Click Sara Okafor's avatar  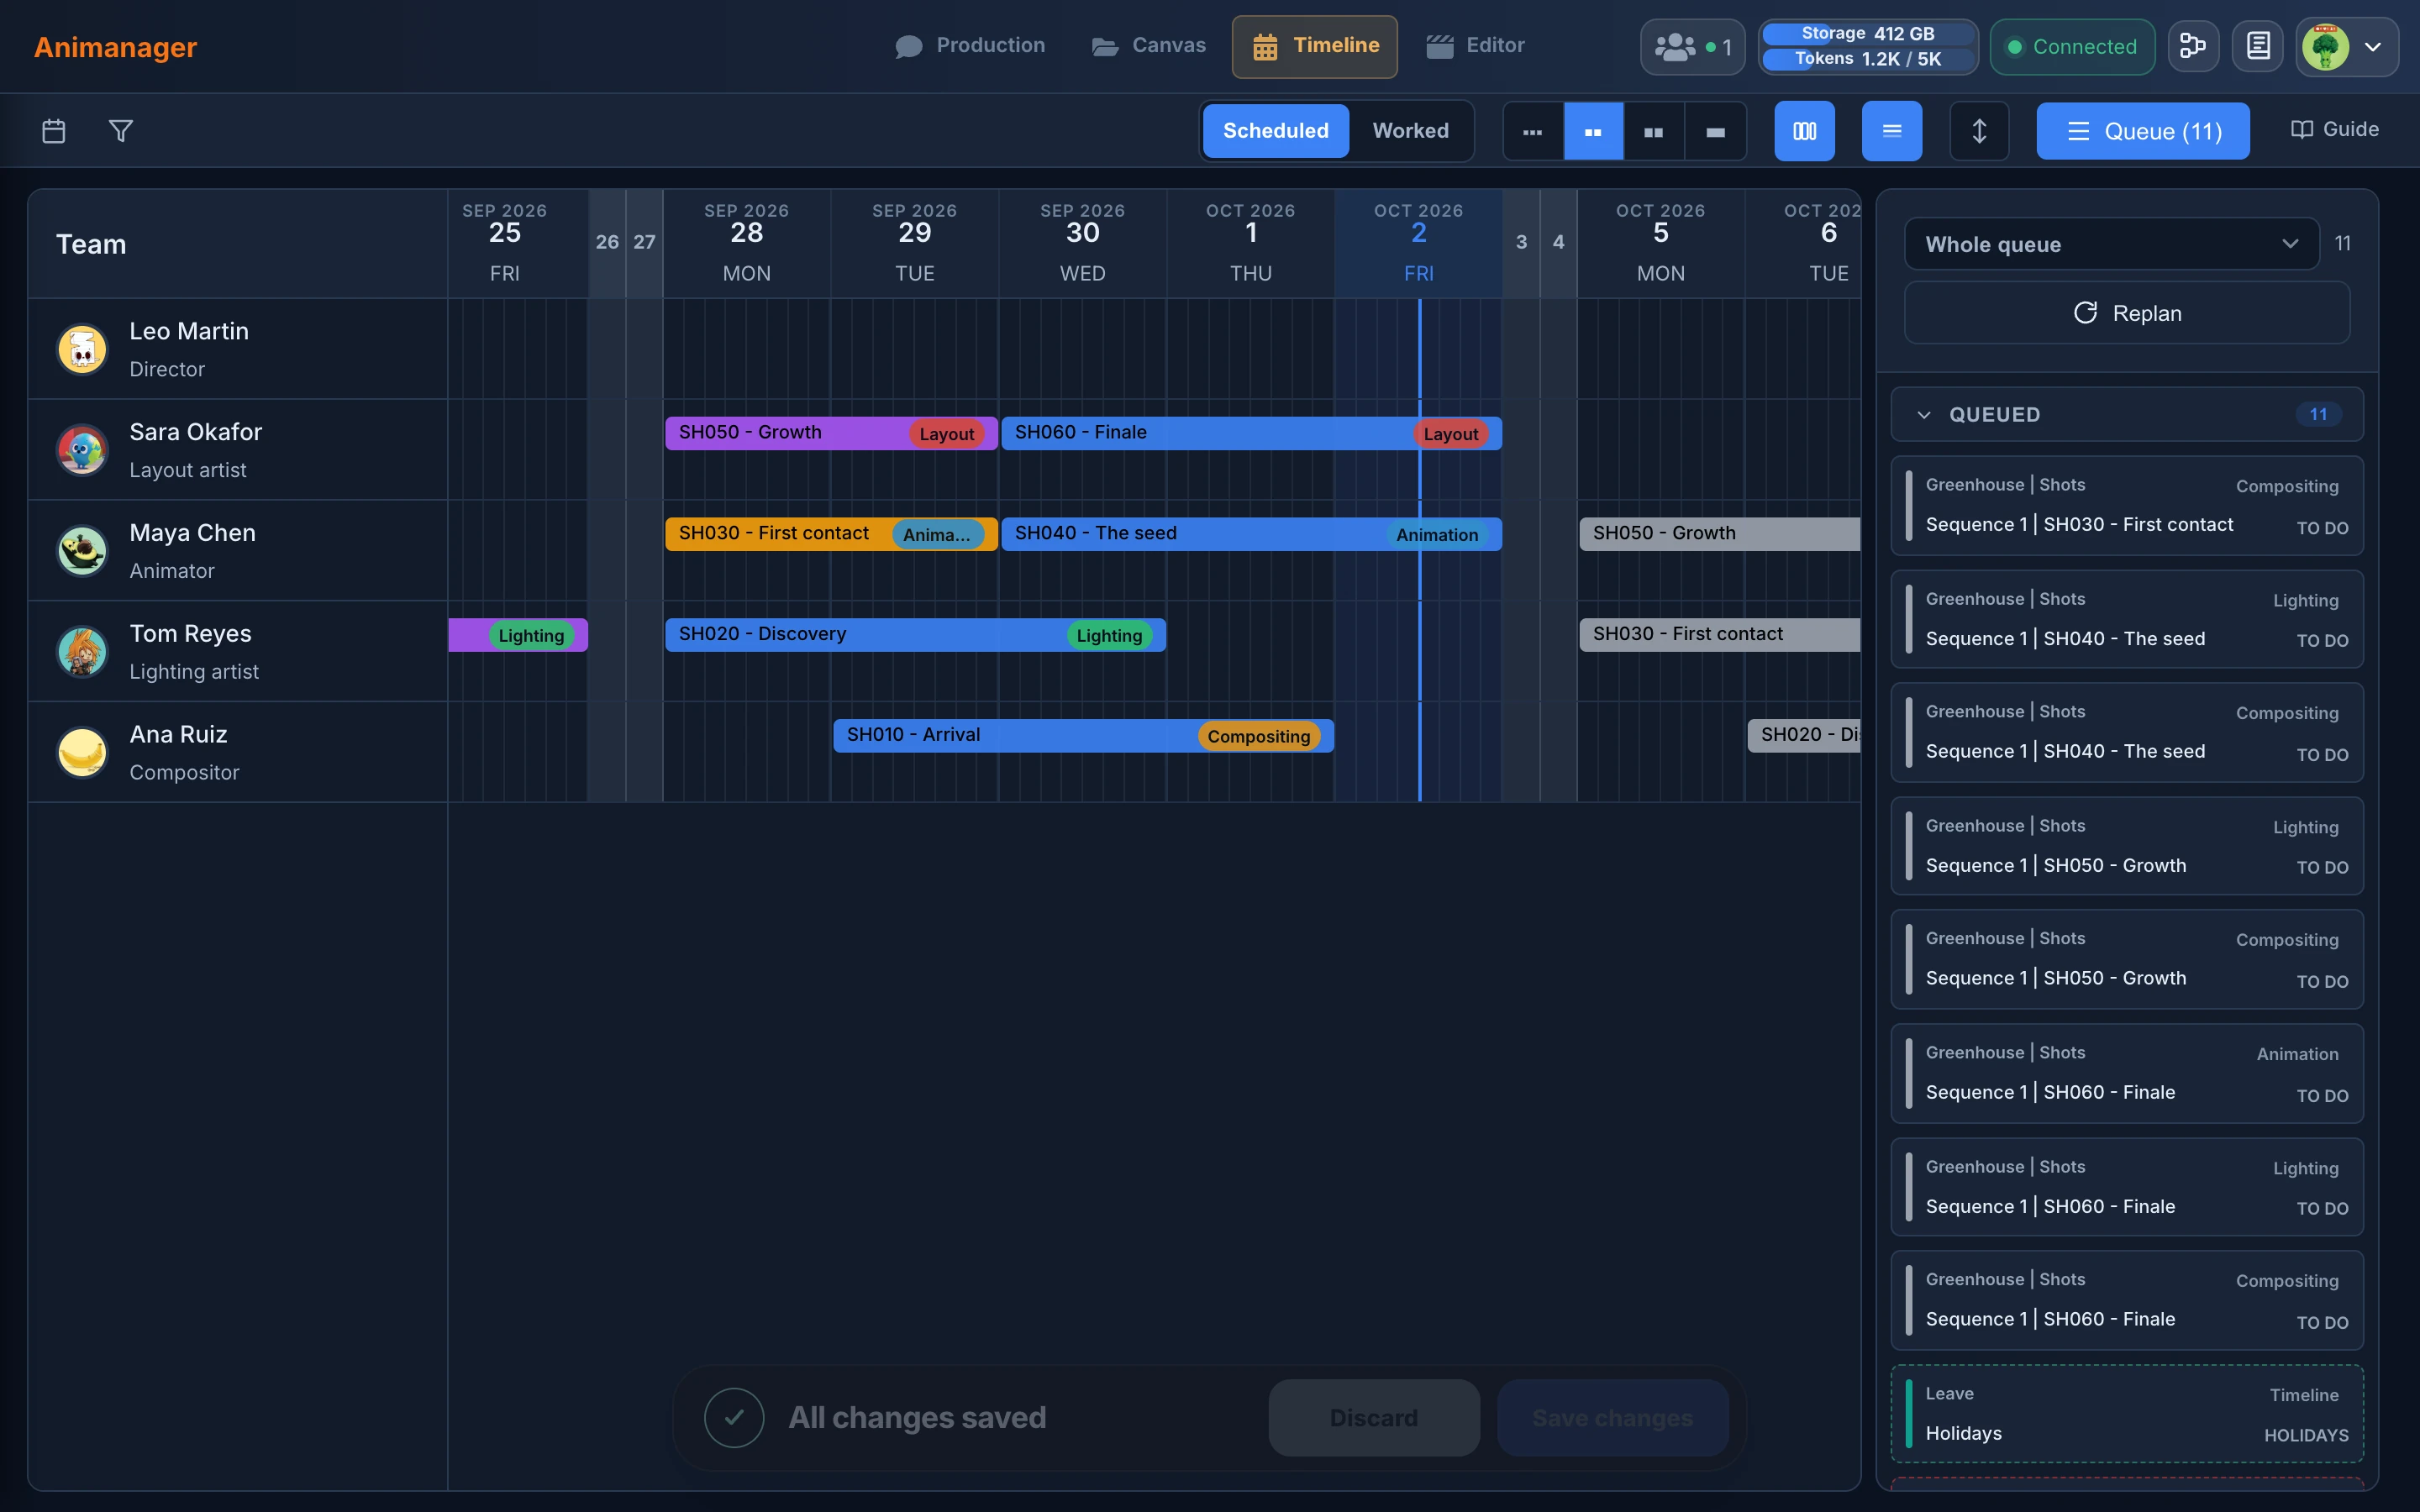click(x=82, y=450)
